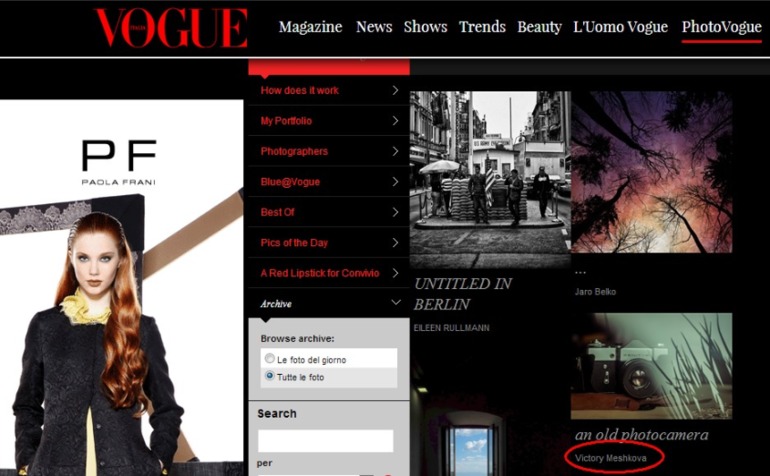Click the Search text field
Image resolution: width=770 pixels, height=476 pixels.
coord(326,441)
